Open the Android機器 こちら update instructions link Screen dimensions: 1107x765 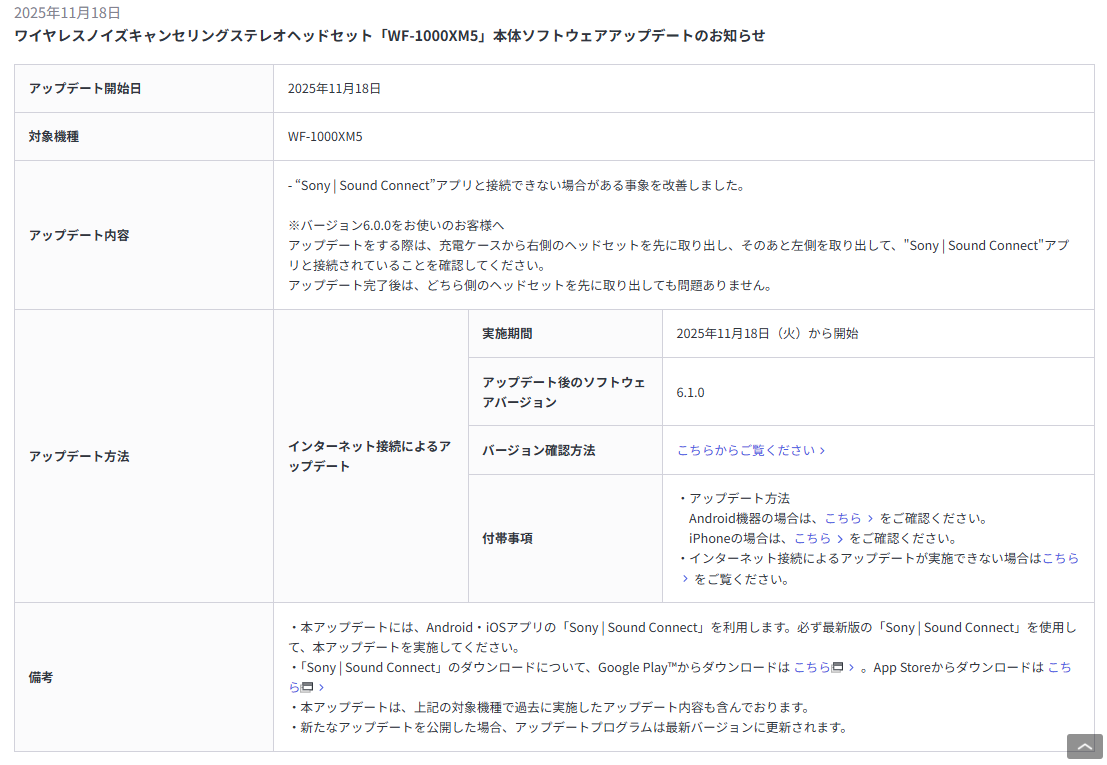coord(843,519)
